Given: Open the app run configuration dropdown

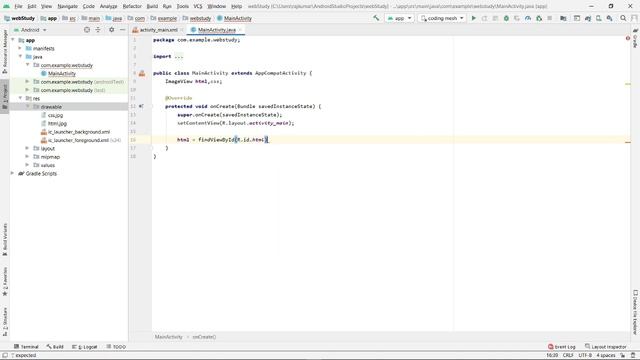Looking at the screenshot, I should click(x=399, y=18).
